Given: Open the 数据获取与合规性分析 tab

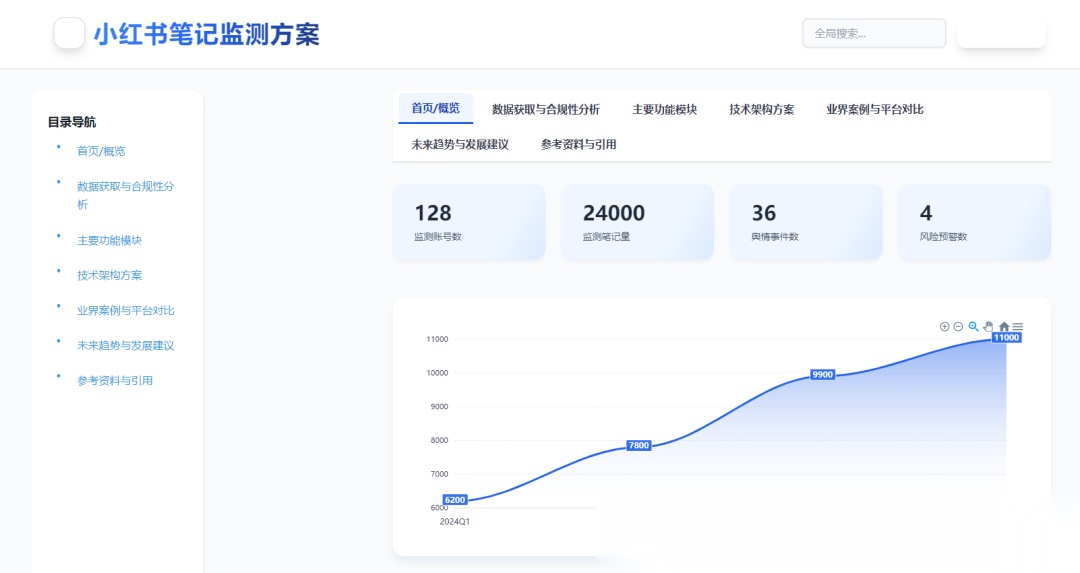Looking at the screenshot, I should tap(546, 110).
